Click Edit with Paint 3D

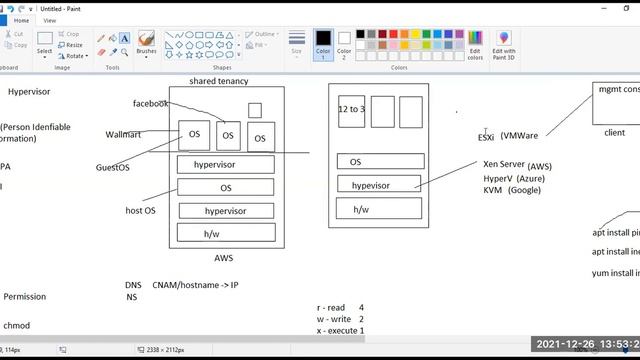pyautogui.click(x=504, y=45)
